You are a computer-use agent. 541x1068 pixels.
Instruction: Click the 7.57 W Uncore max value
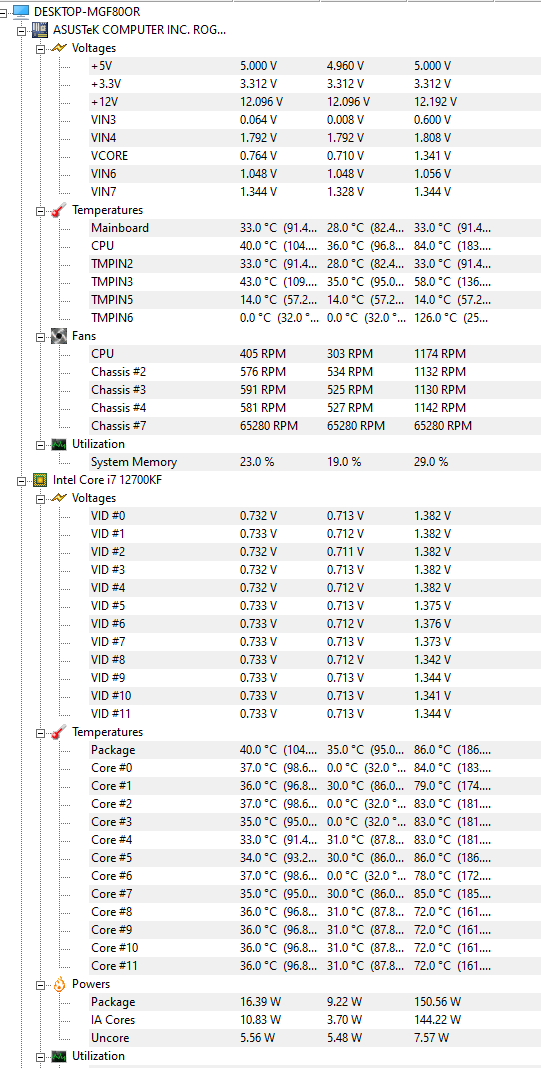point(432,1038)
